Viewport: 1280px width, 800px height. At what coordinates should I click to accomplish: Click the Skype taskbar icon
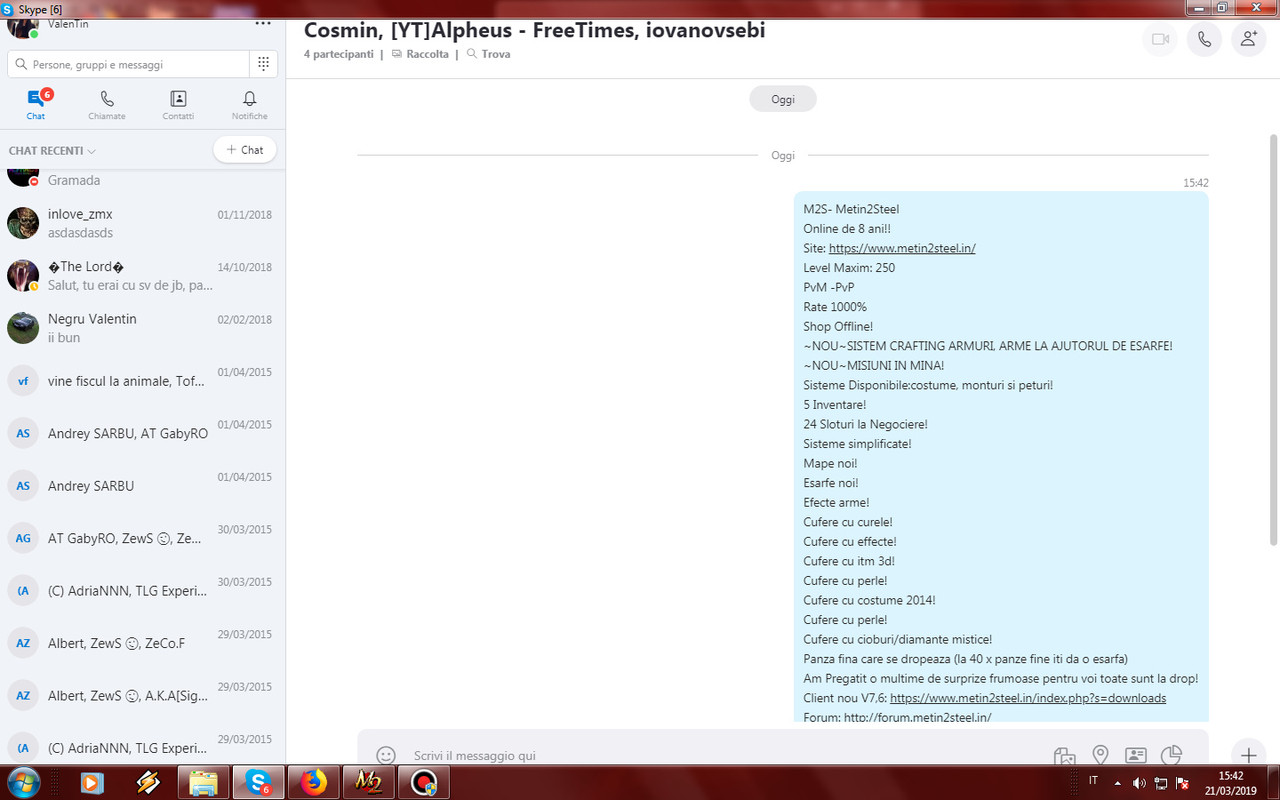258,782
